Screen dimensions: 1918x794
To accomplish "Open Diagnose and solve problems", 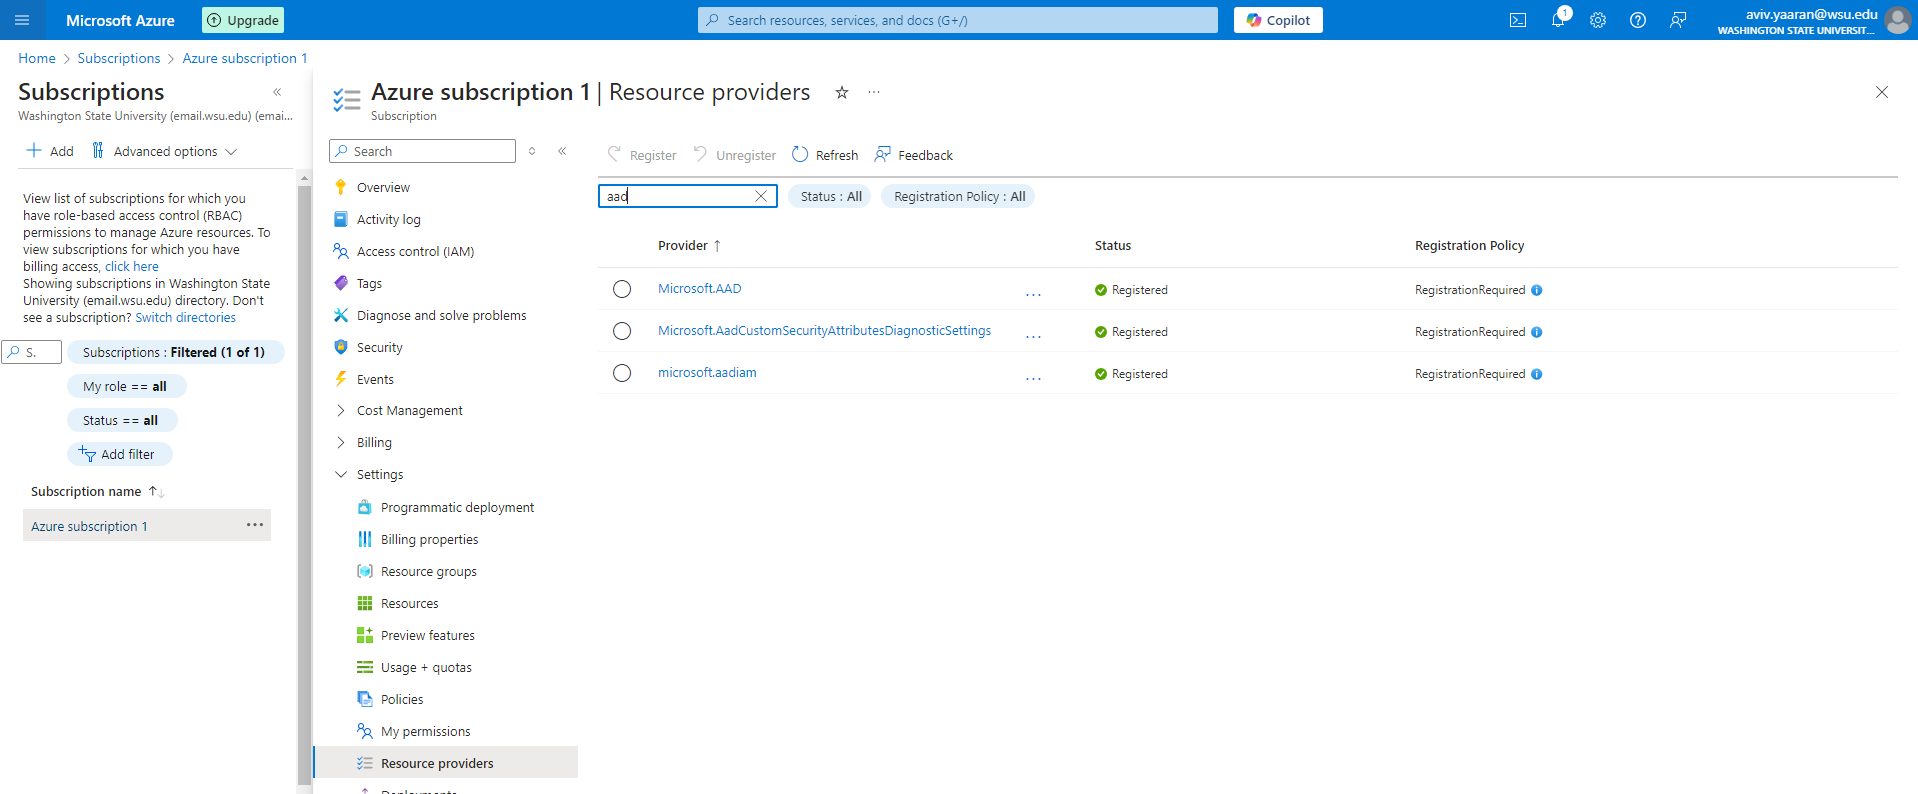I will (441, 315).
